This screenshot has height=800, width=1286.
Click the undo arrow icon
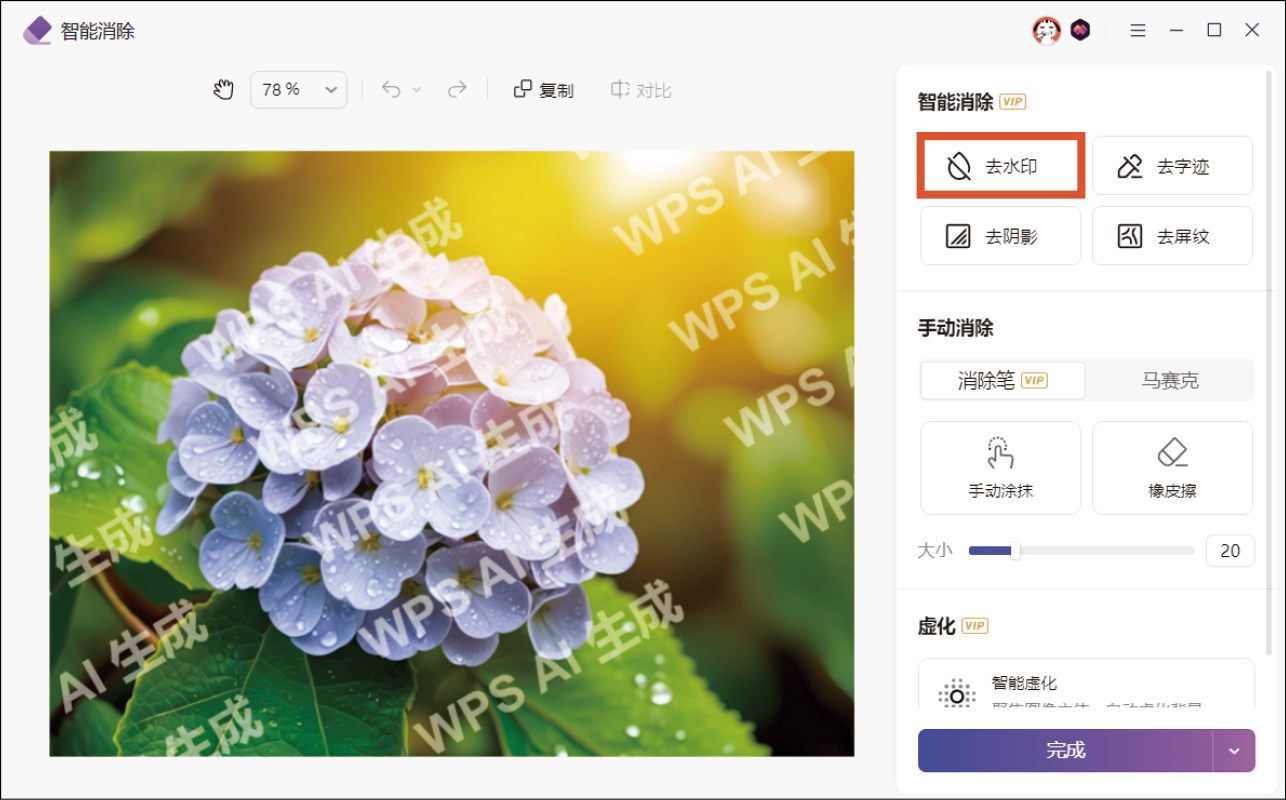[391, 90]
